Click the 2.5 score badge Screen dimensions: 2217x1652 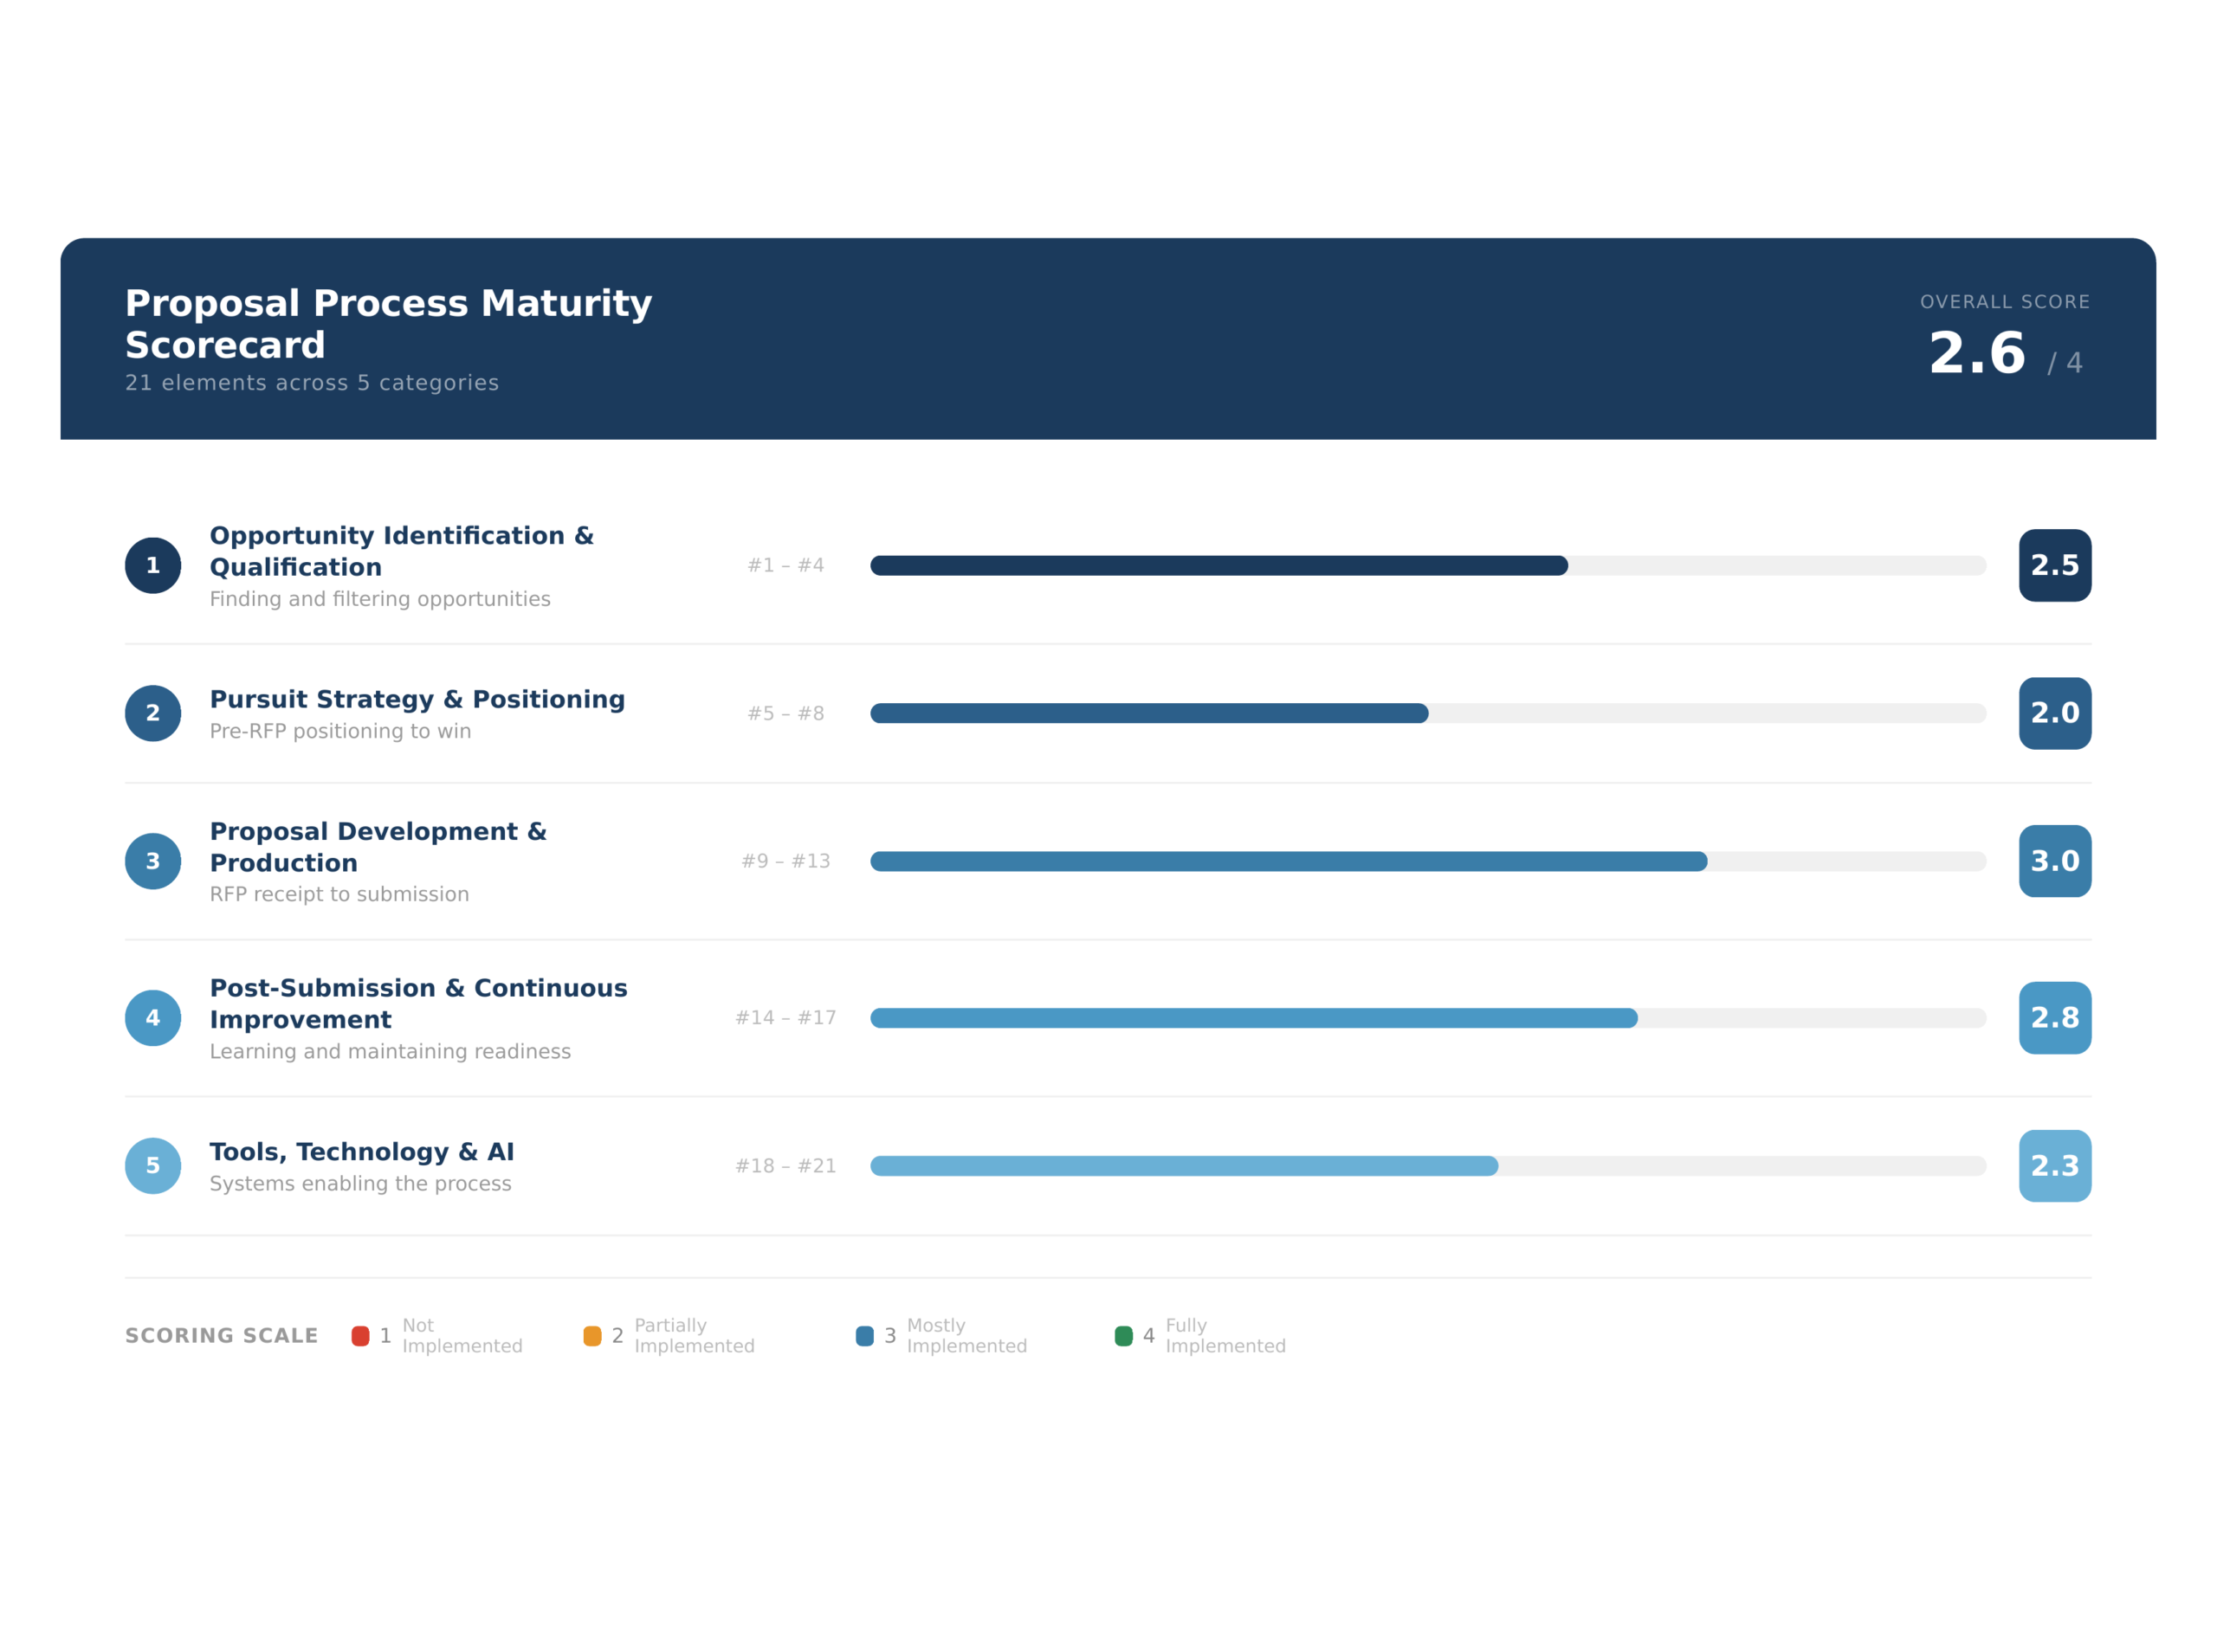(x=2054, y=565)
